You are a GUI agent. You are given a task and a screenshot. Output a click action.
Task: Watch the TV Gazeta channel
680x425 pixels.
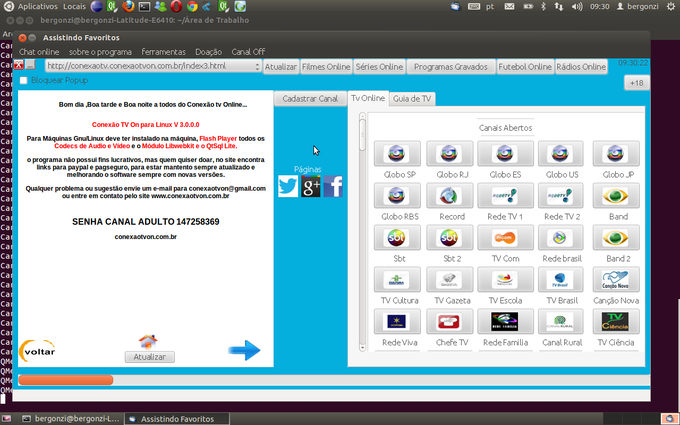449,280
